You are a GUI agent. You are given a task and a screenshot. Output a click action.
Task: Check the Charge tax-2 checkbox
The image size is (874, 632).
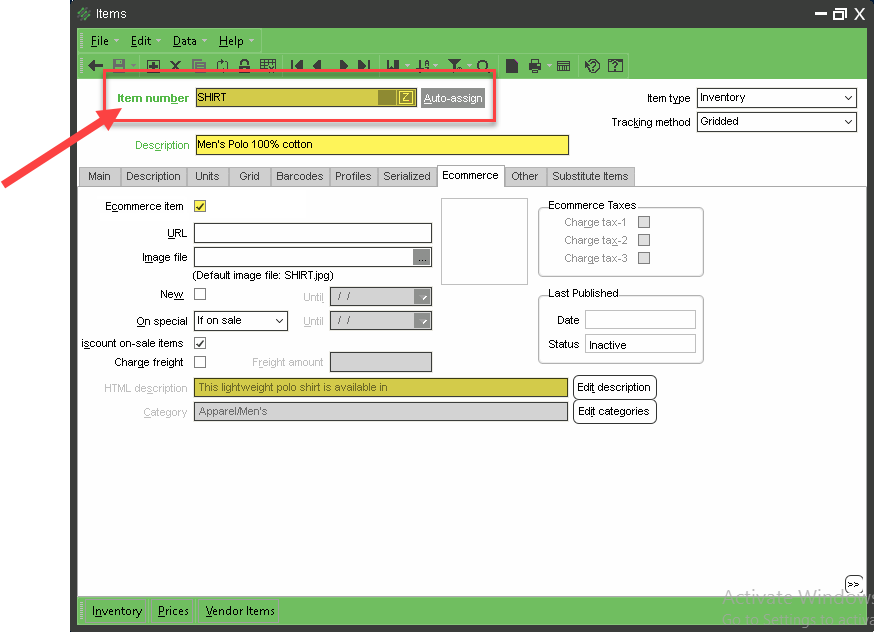pyautogui.click(x=644, y=240)
